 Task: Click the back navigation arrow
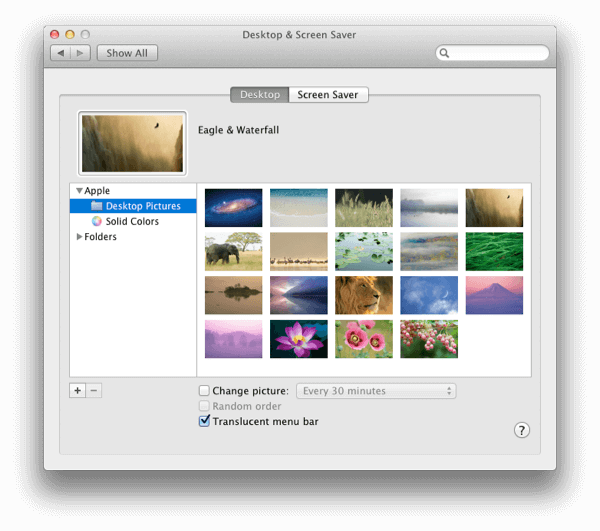(60, 53)
